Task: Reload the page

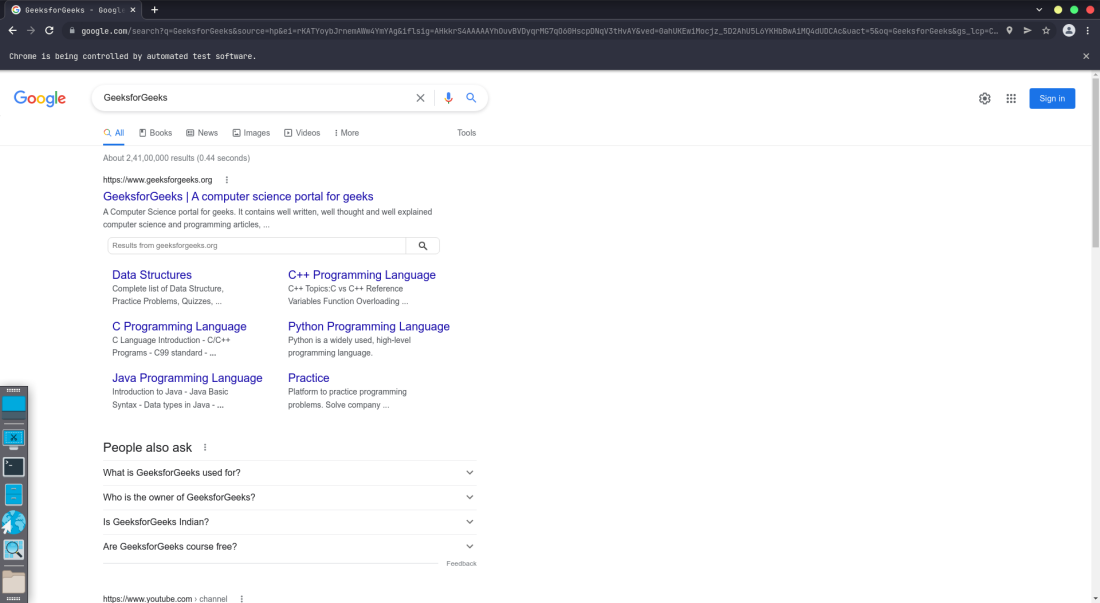Action: [49, 31]
